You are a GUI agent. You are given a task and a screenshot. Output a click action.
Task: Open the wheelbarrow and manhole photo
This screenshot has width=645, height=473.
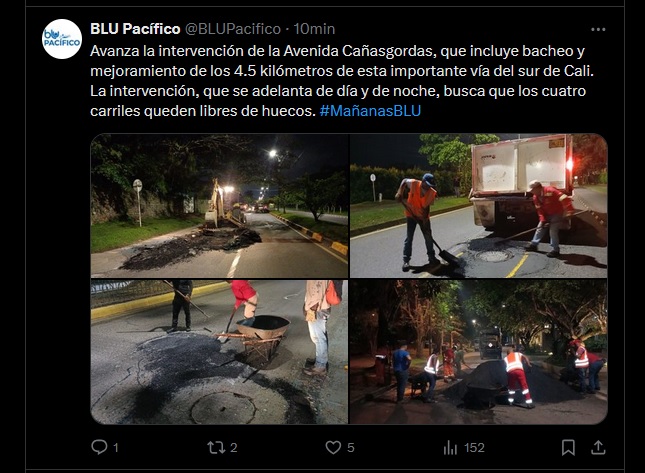219,352
